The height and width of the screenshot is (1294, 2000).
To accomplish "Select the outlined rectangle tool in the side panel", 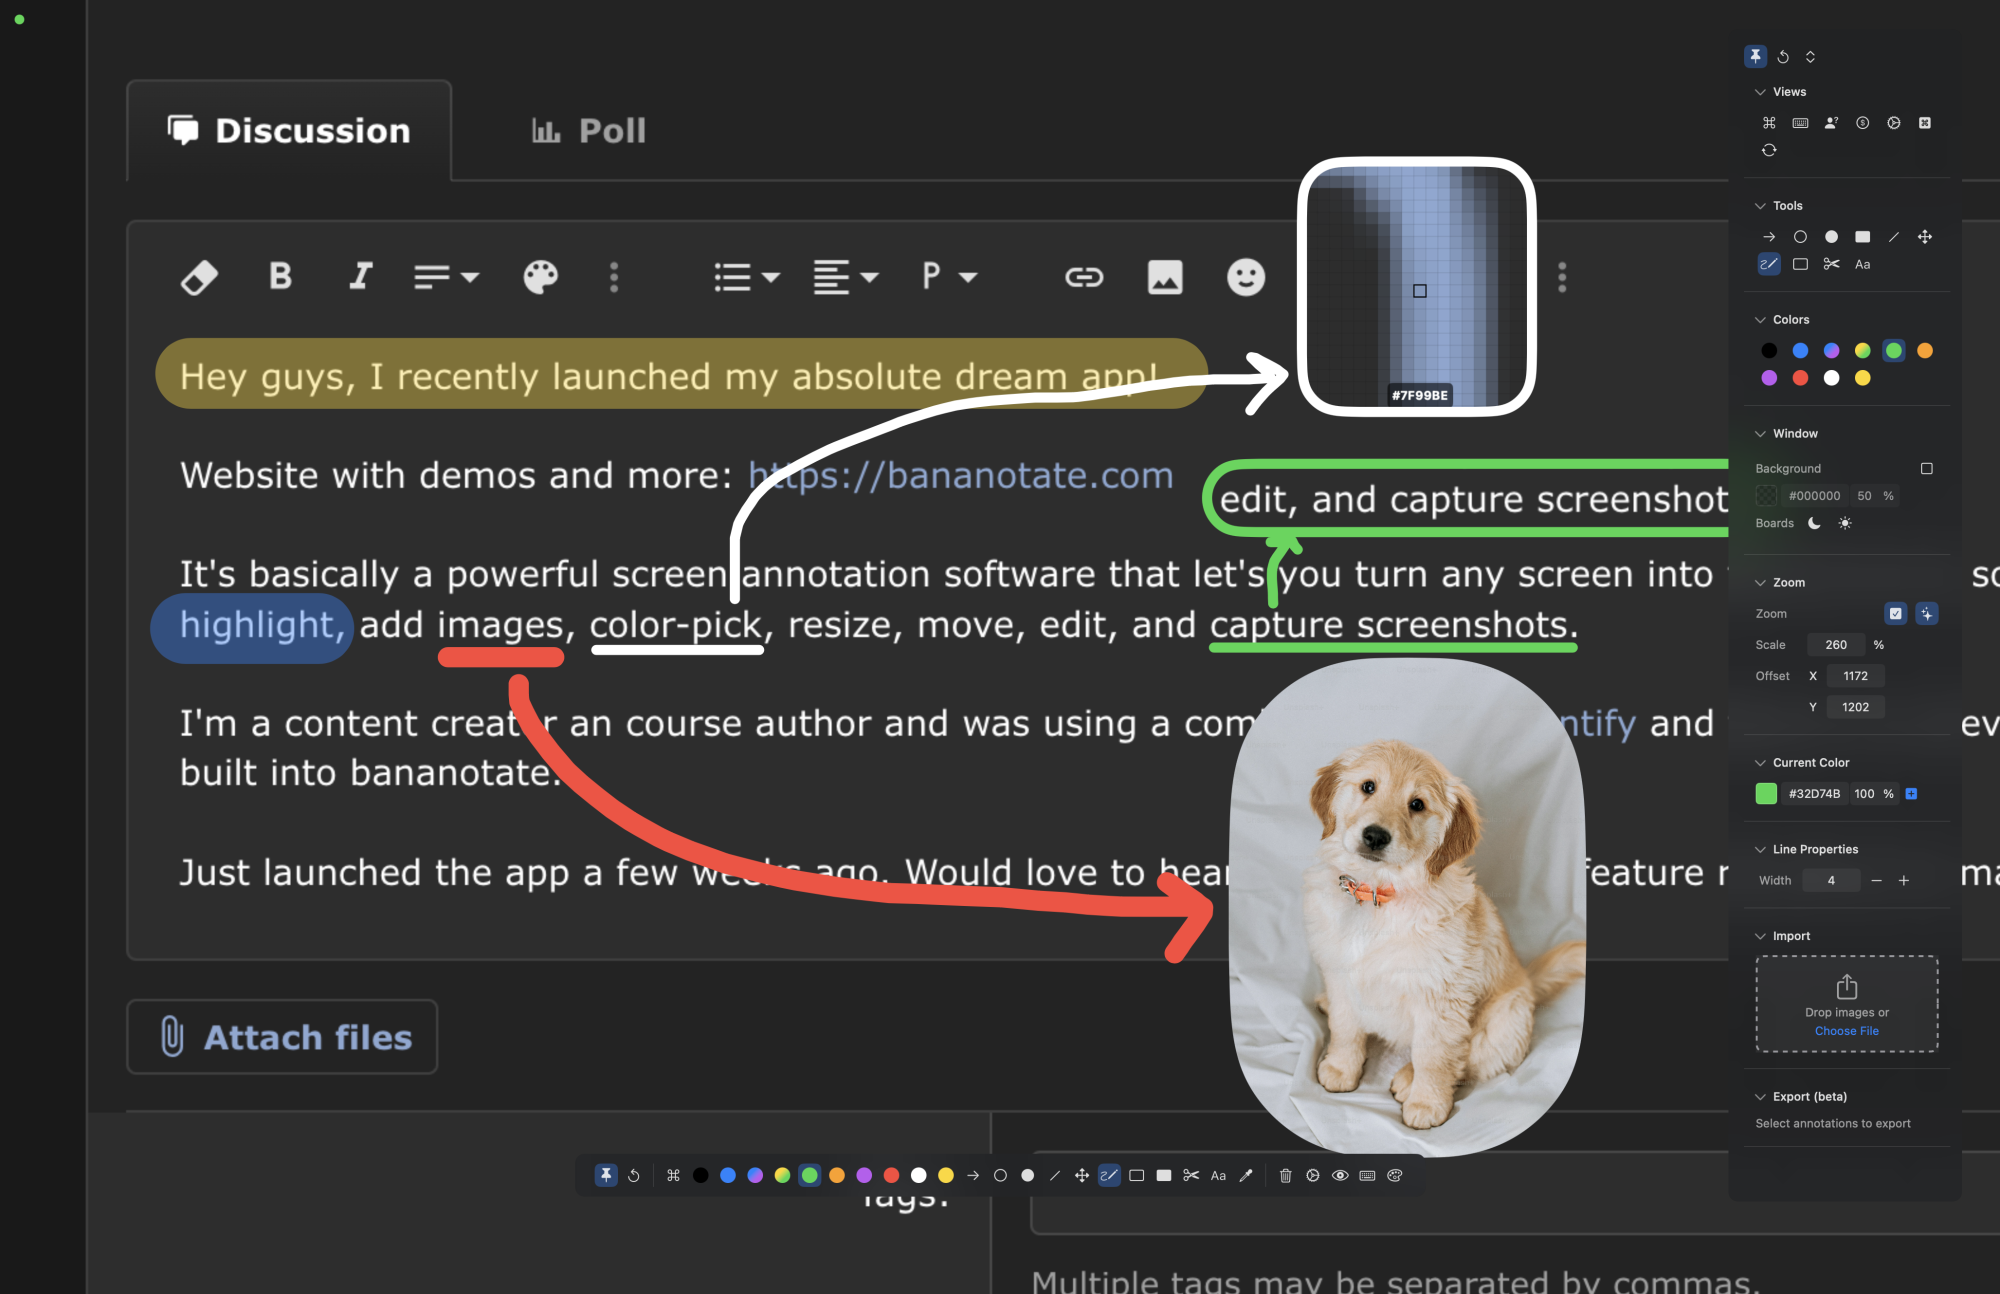I will tap(1800, 264).
